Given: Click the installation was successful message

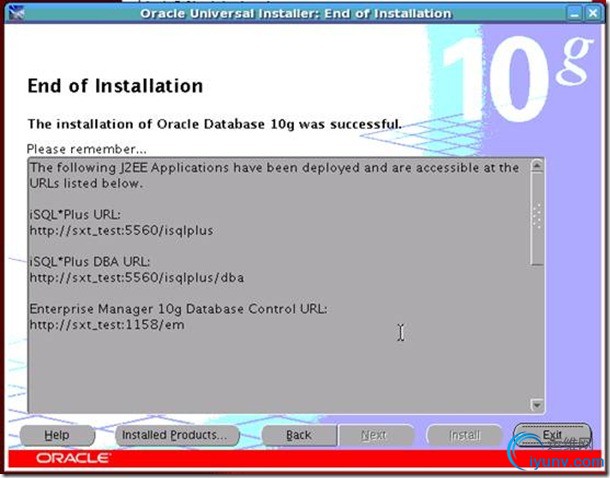Looking at the screenshot, I should (214, 124).
